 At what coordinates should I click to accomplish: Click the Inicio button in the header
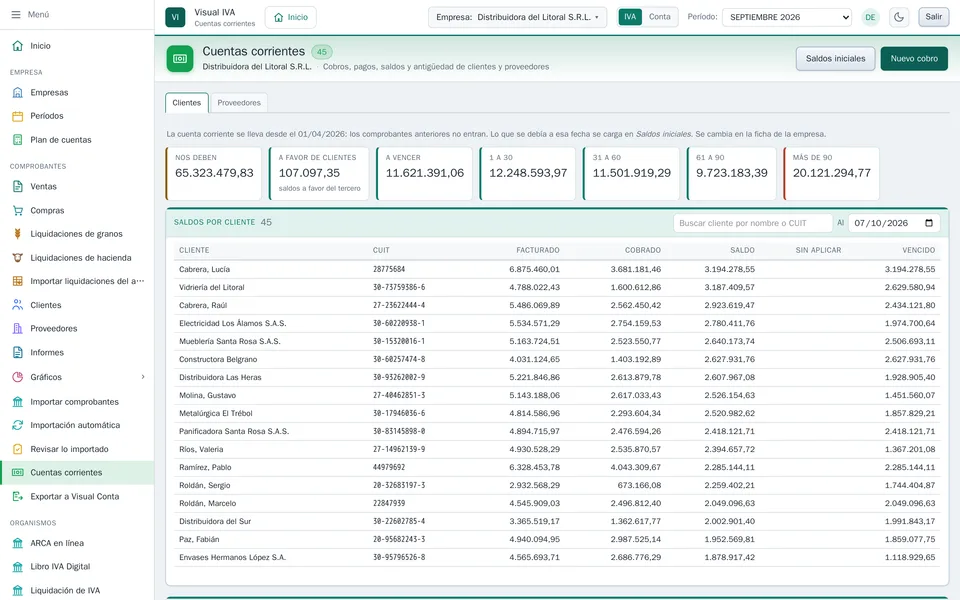click(x=291, y=17)
